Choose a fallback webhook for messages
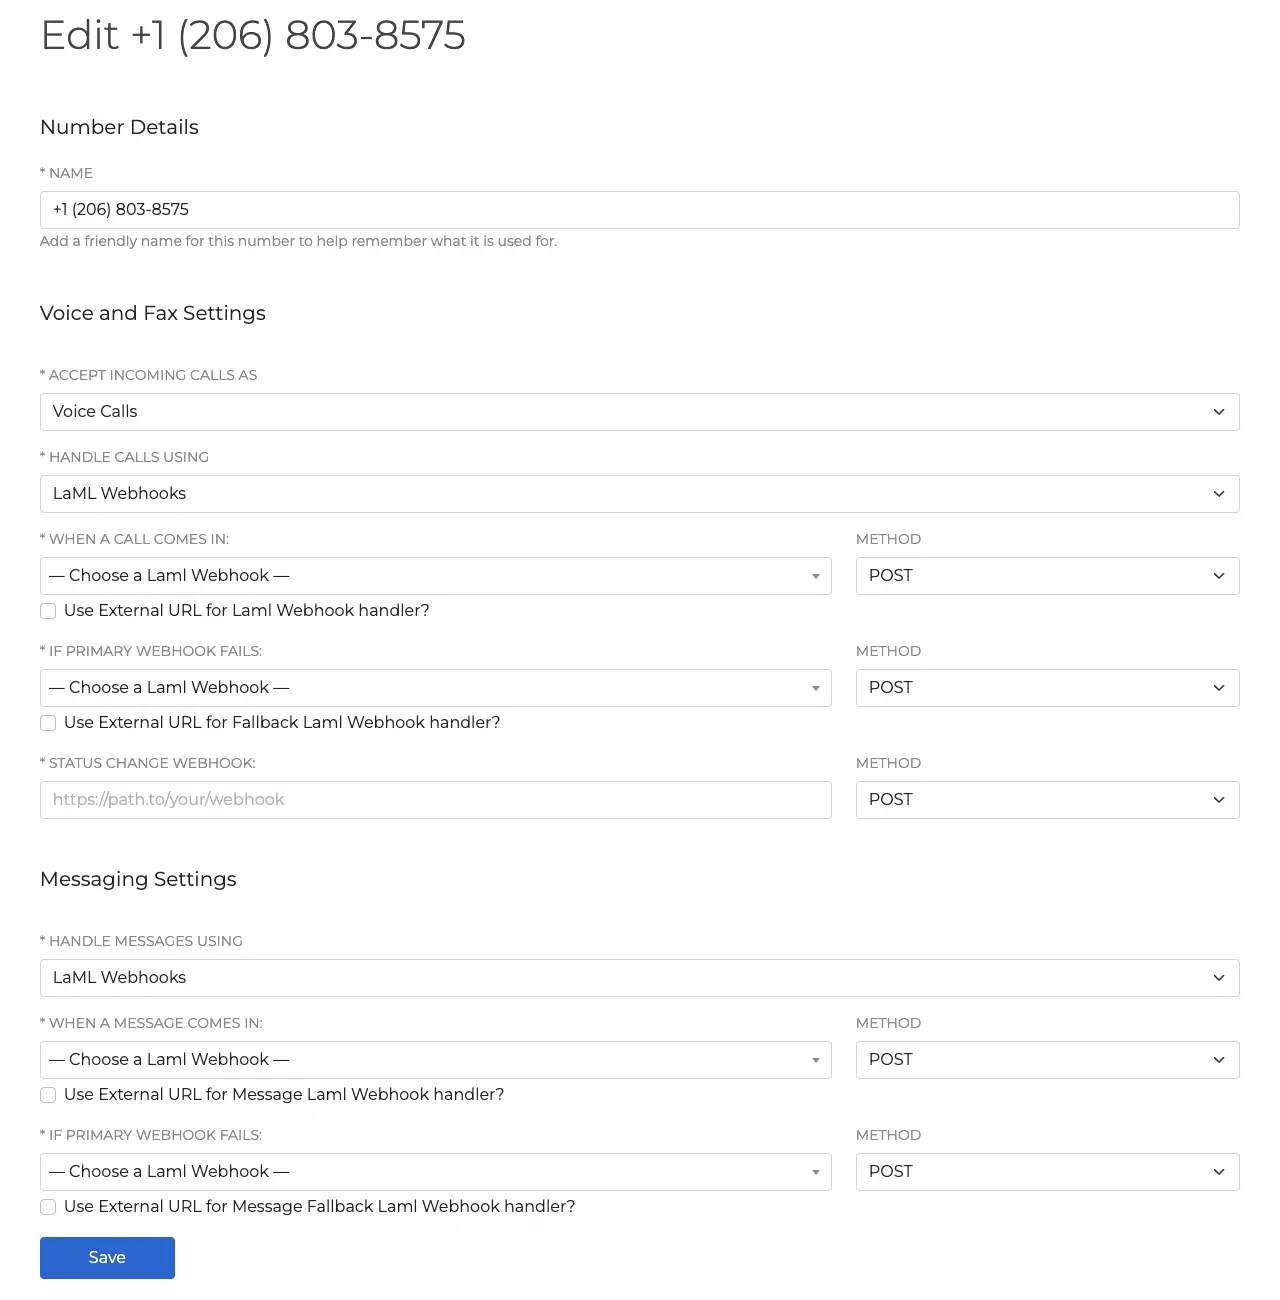Image resolution: width=1280 pixels, height=1300 pixels. [x=435, y=1171]
